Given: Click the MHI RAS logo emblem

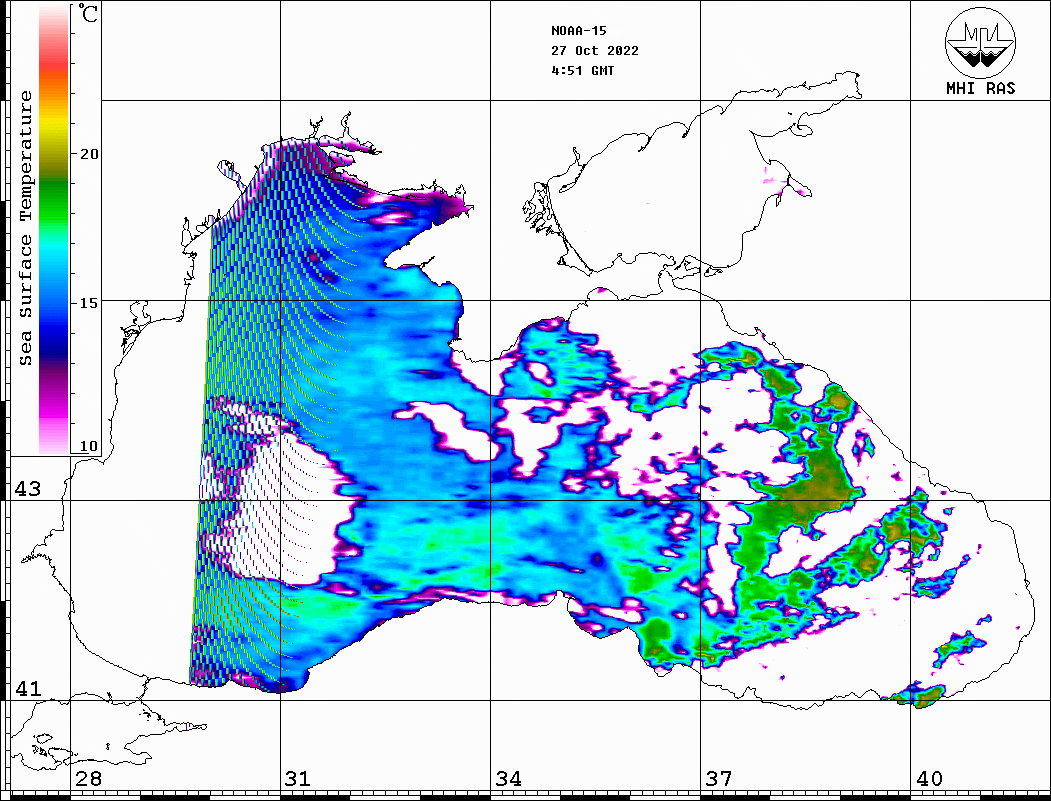Looking at the screenshot, I should (980, 42).
